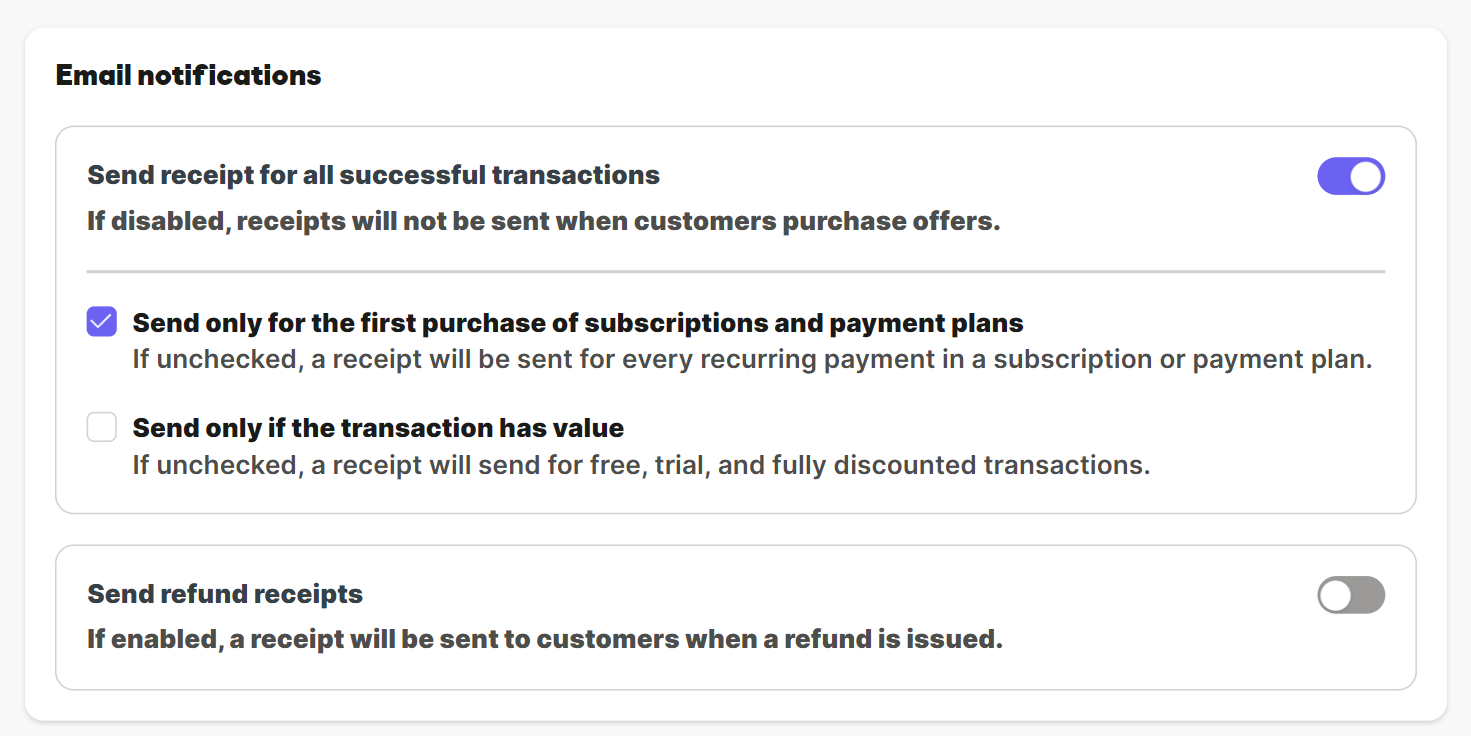Screen dimensions: 1471x736
Task: Click empty area beside the Email notifications title
Action: tap(800, 76)
